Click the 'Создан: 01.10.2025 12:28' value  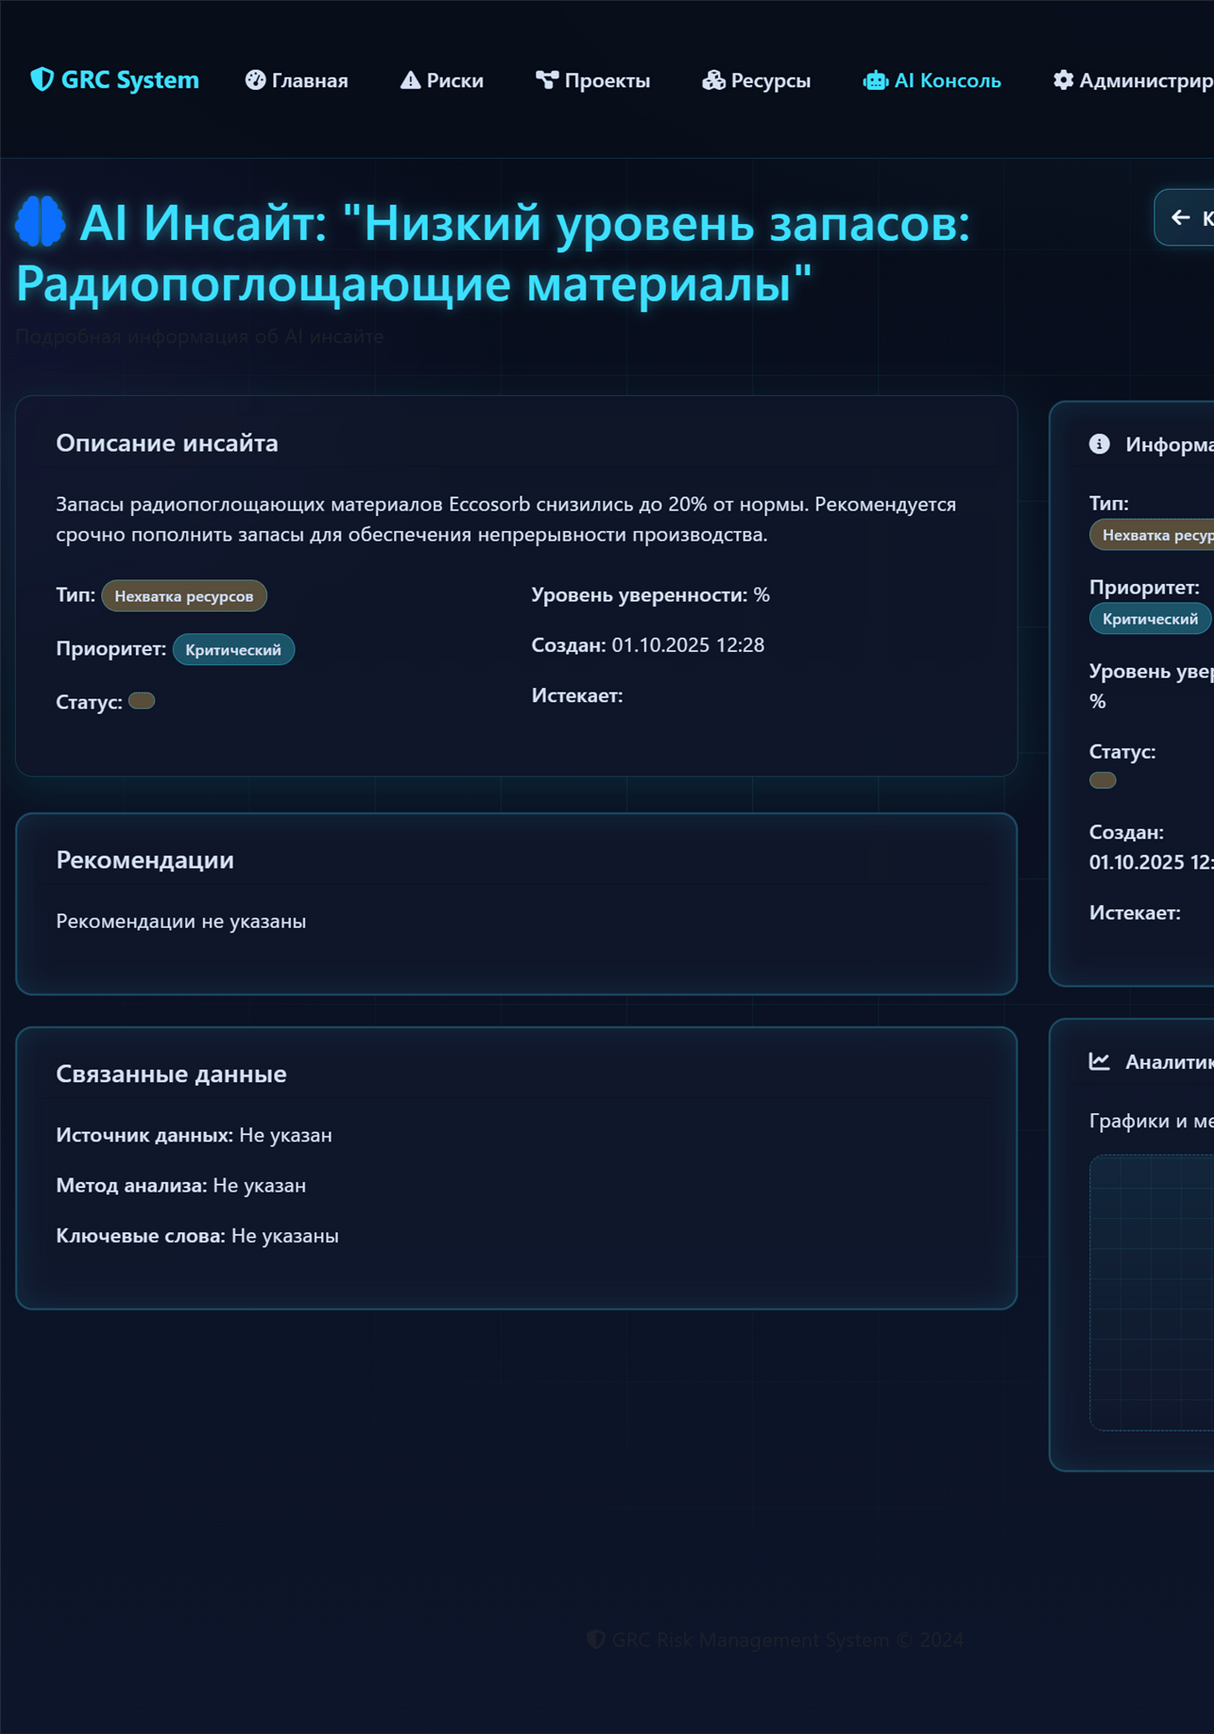[648, 645]
